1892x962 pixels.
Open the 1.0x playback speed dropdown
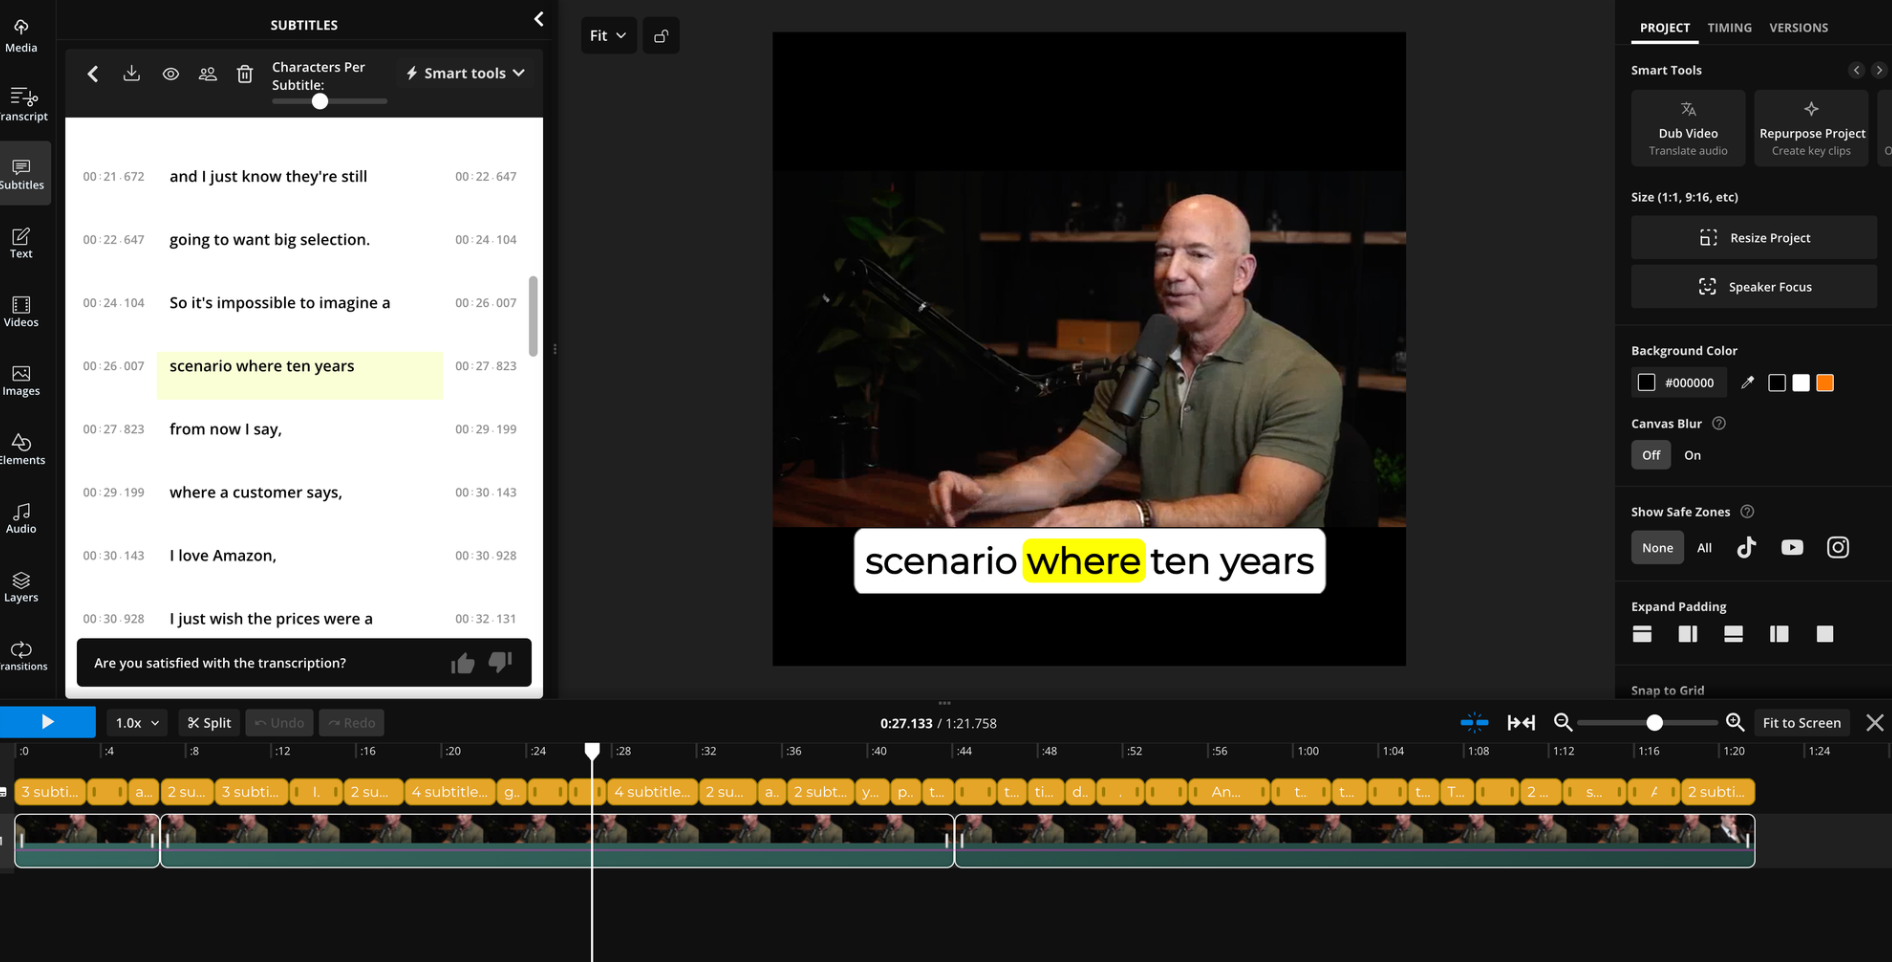(137, 723)
